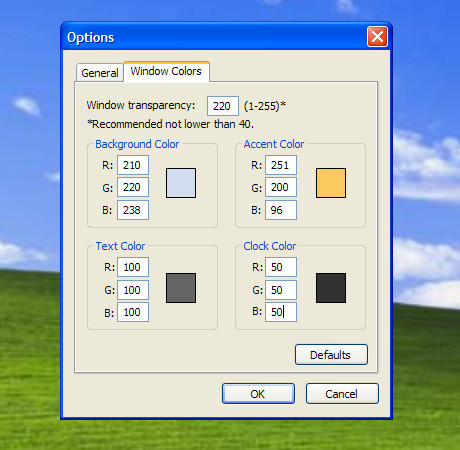Switch to the General tab
Viewport: 460px width, 450px height.
100,73
